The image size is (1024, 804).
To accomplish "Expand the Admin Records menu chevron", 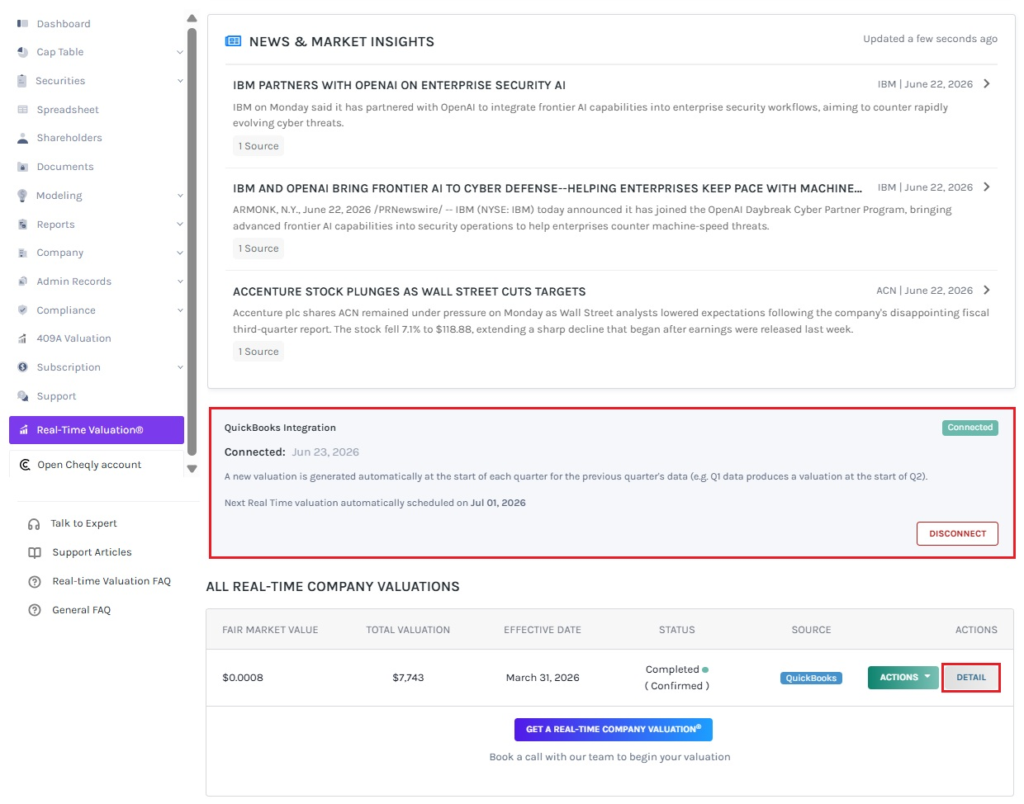I will [x=180, y=281].
